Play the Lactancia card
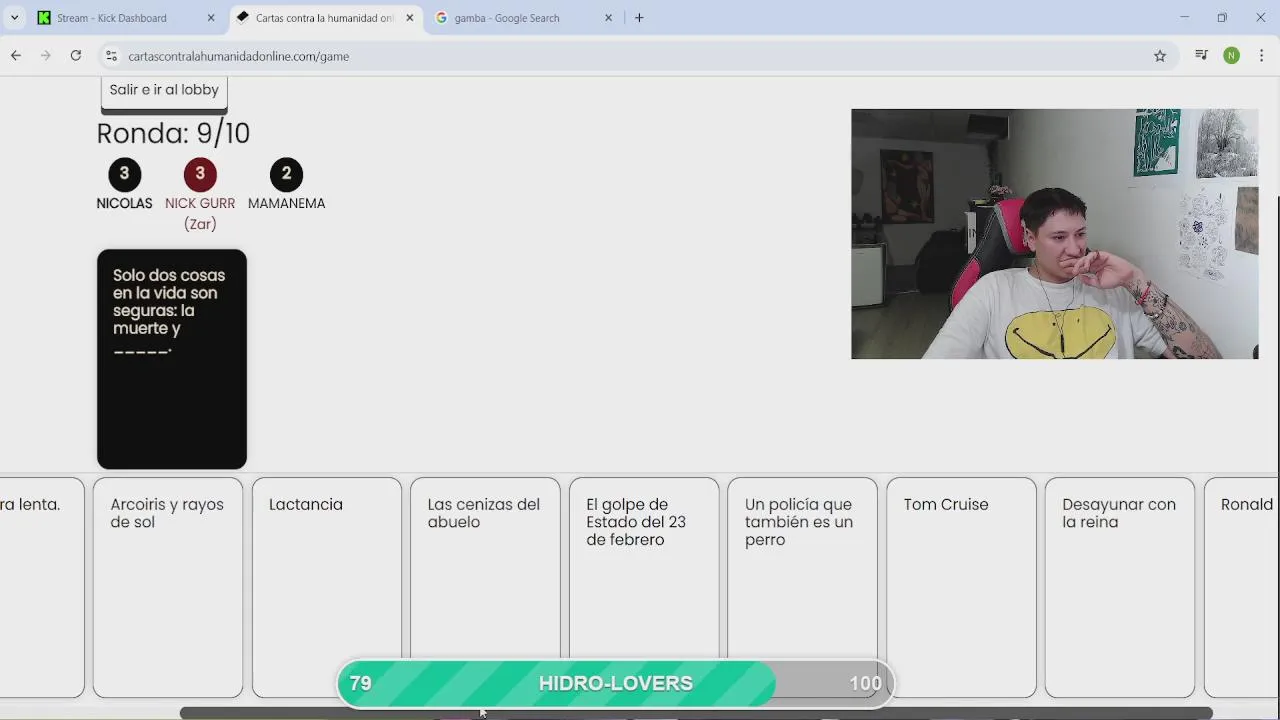The height and width of the screenshot is (720, 1280). click(327, 587)
